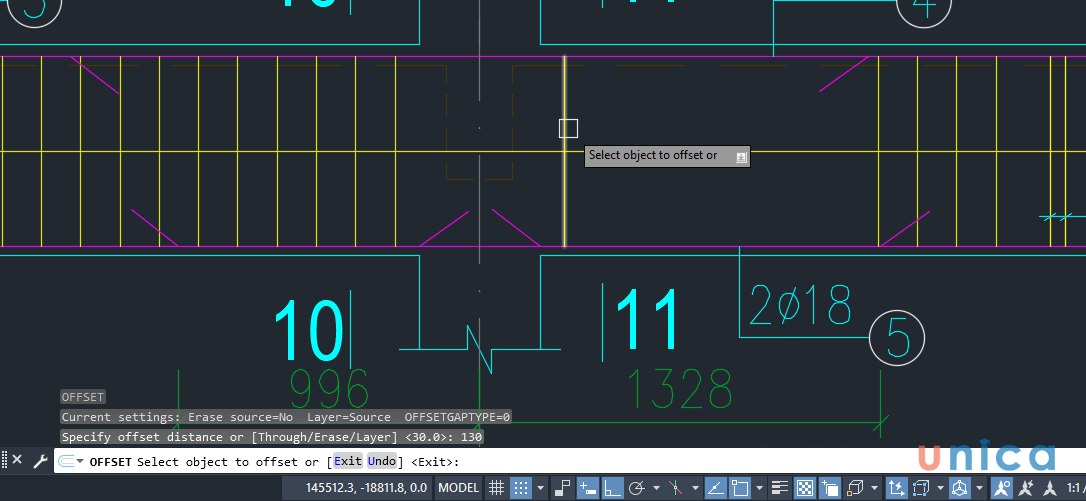Choose the Exit option in command line
This screenshot has height=501, width=1086.
[x=347, y=461]
